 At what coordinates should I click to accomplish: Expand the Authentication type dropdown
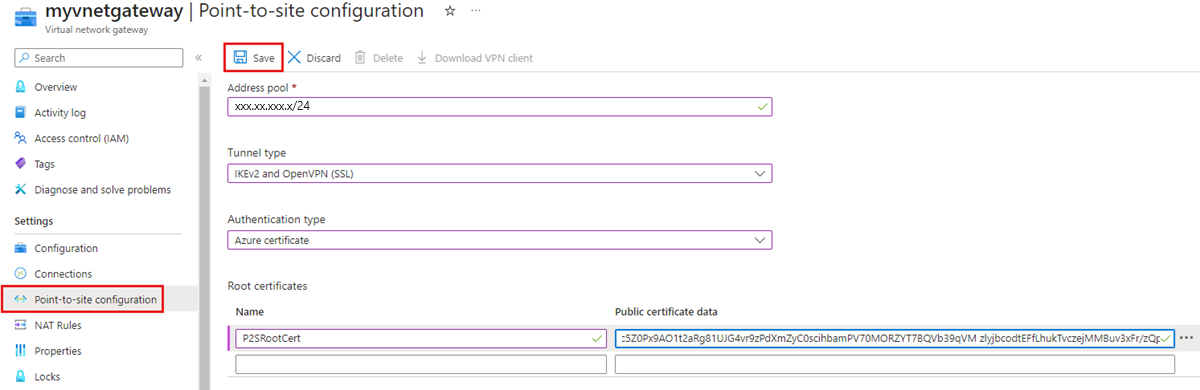(x=500, y=240)
